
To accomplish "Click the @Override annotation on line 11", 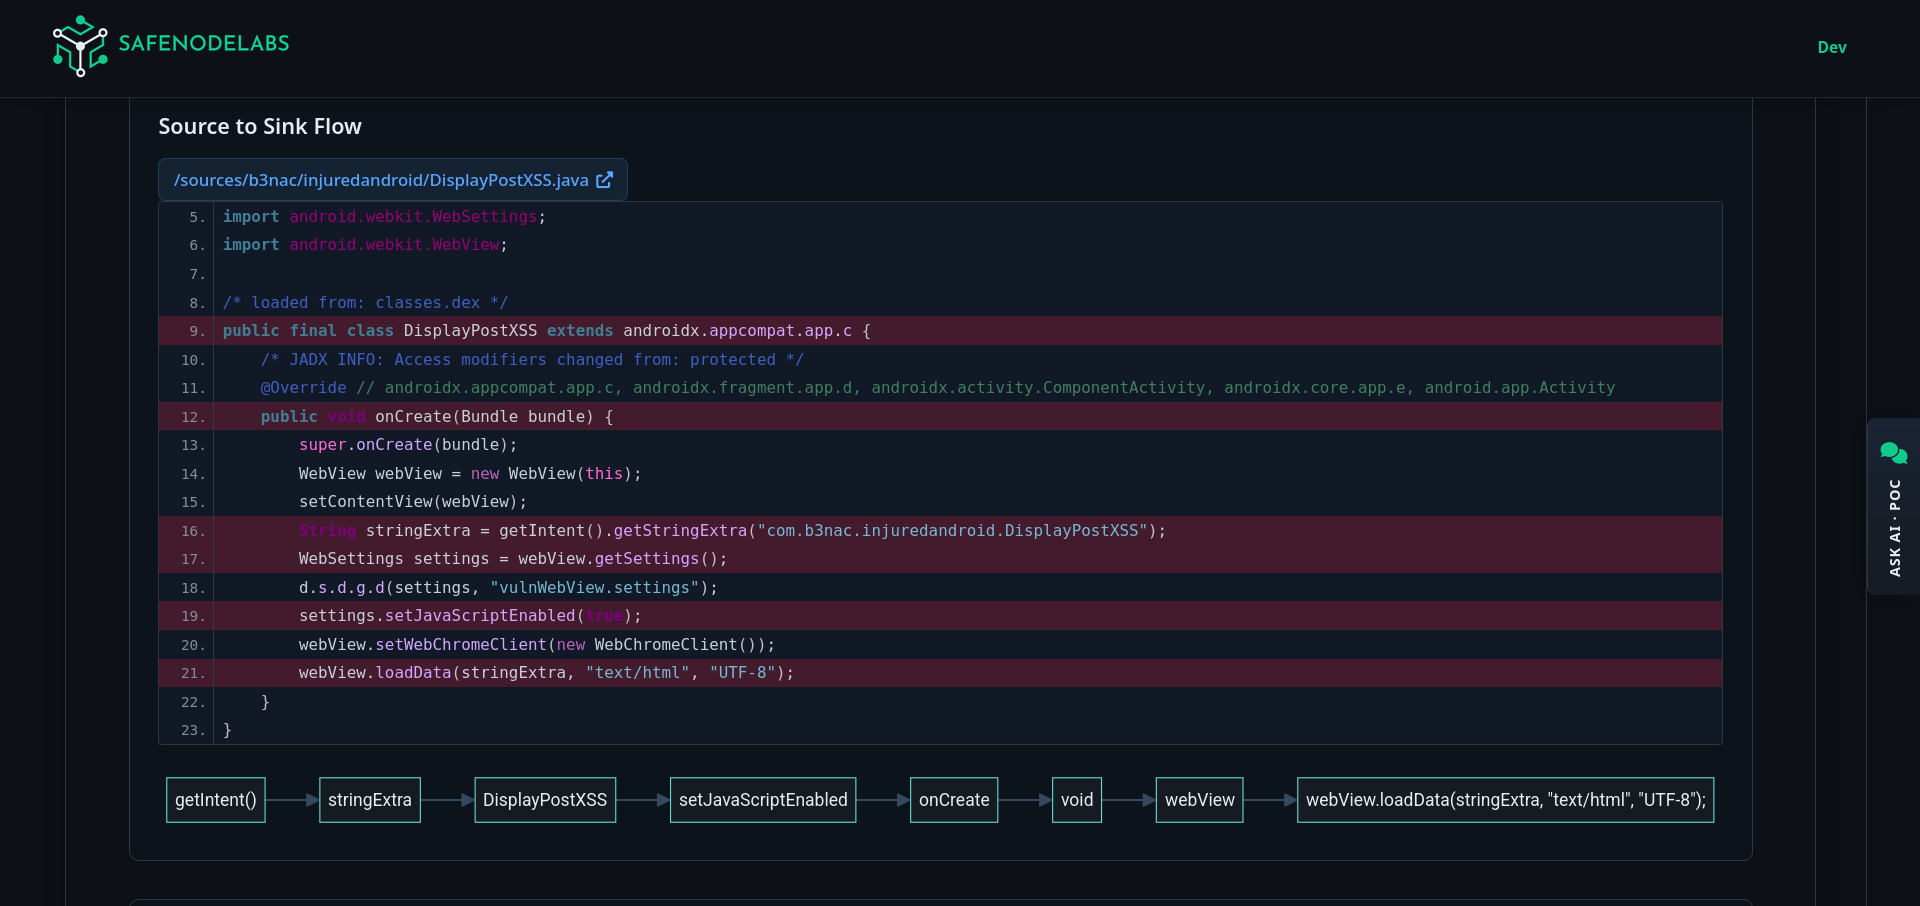I will tap(303, 388).
